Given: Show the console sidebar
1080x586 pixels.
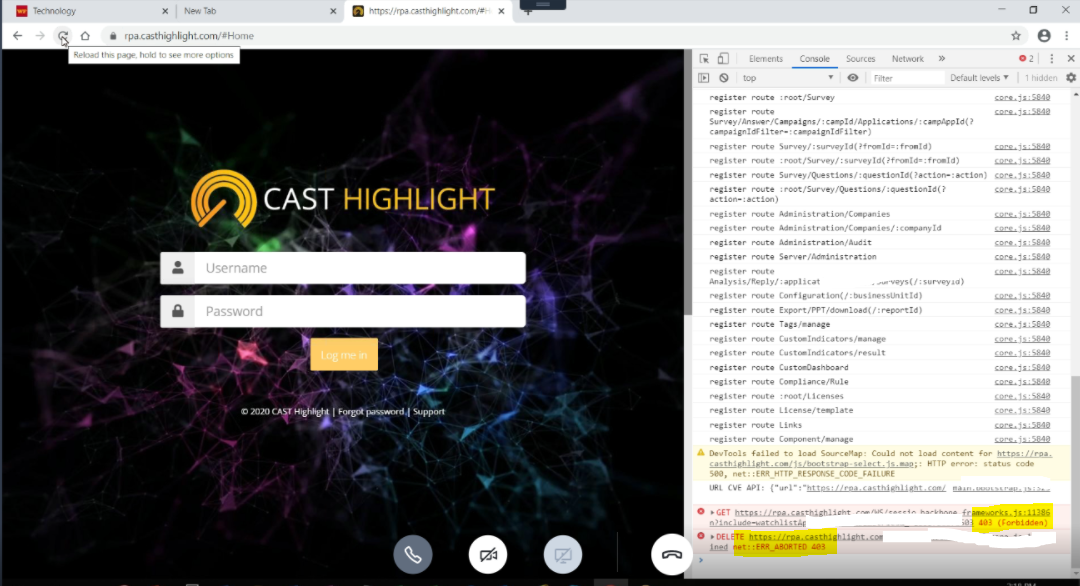Looking at the screenshot, I should coord(703,78).
